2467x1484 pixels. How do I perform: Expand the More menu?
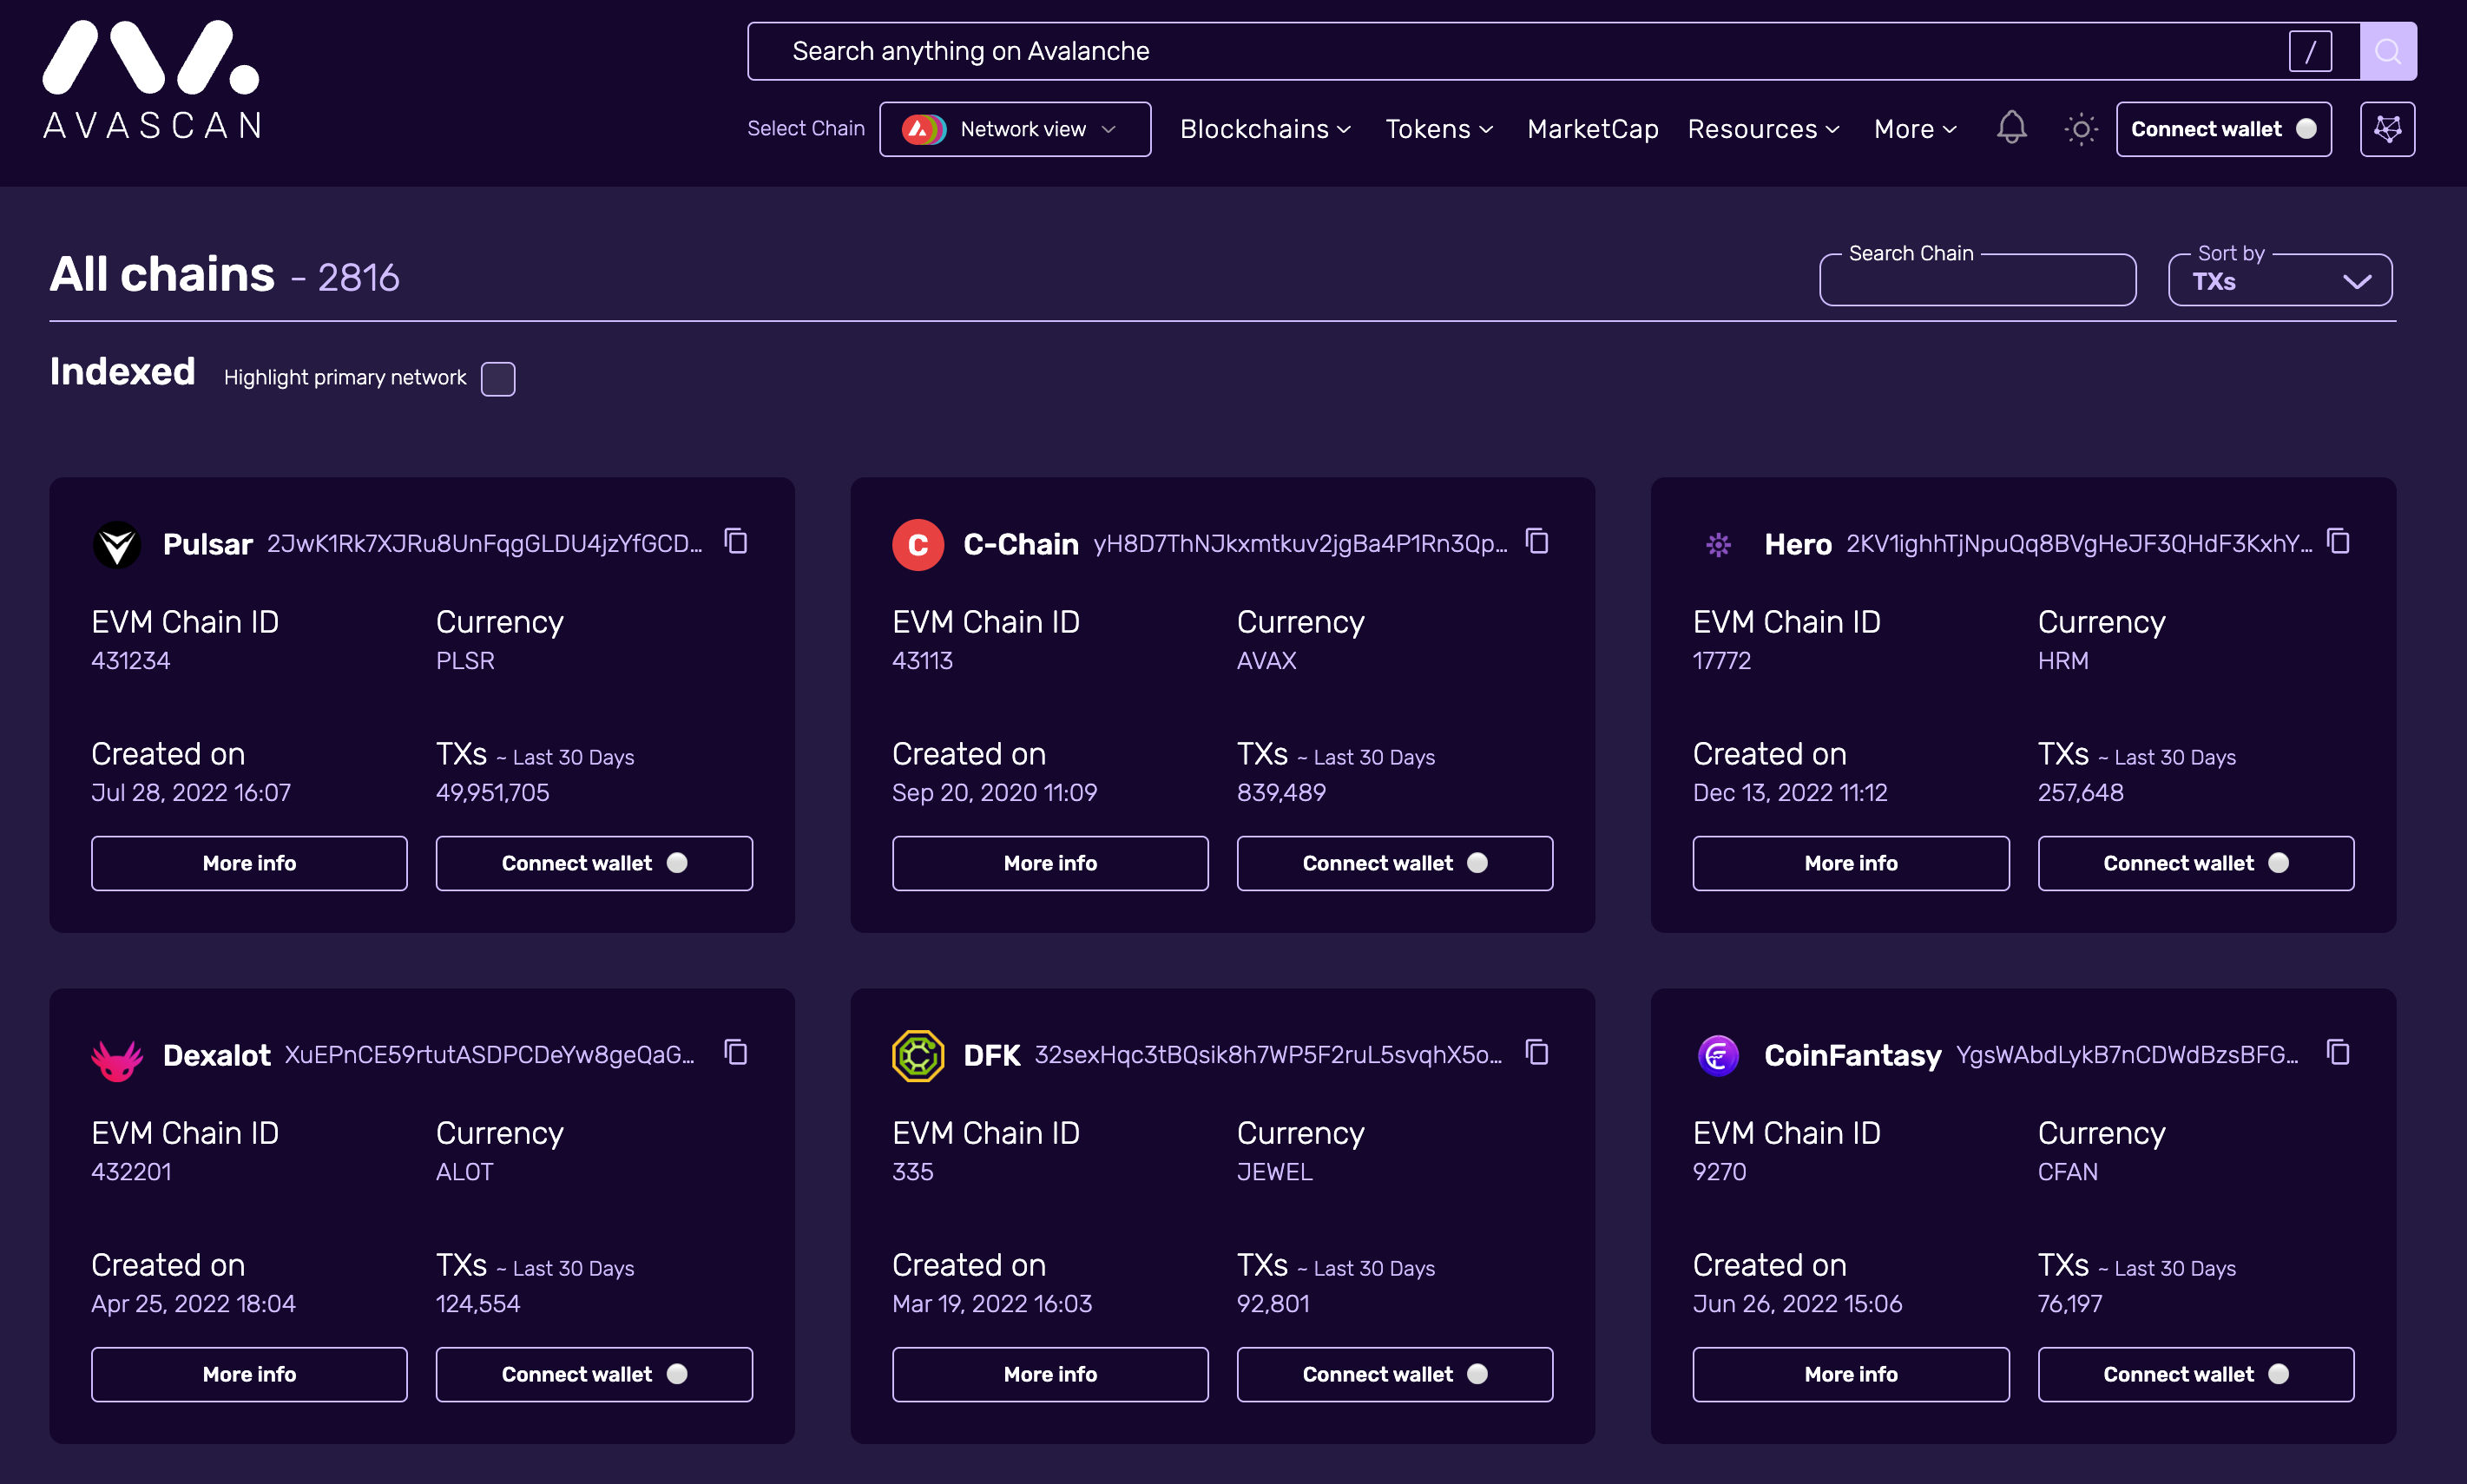[1915, 129]
